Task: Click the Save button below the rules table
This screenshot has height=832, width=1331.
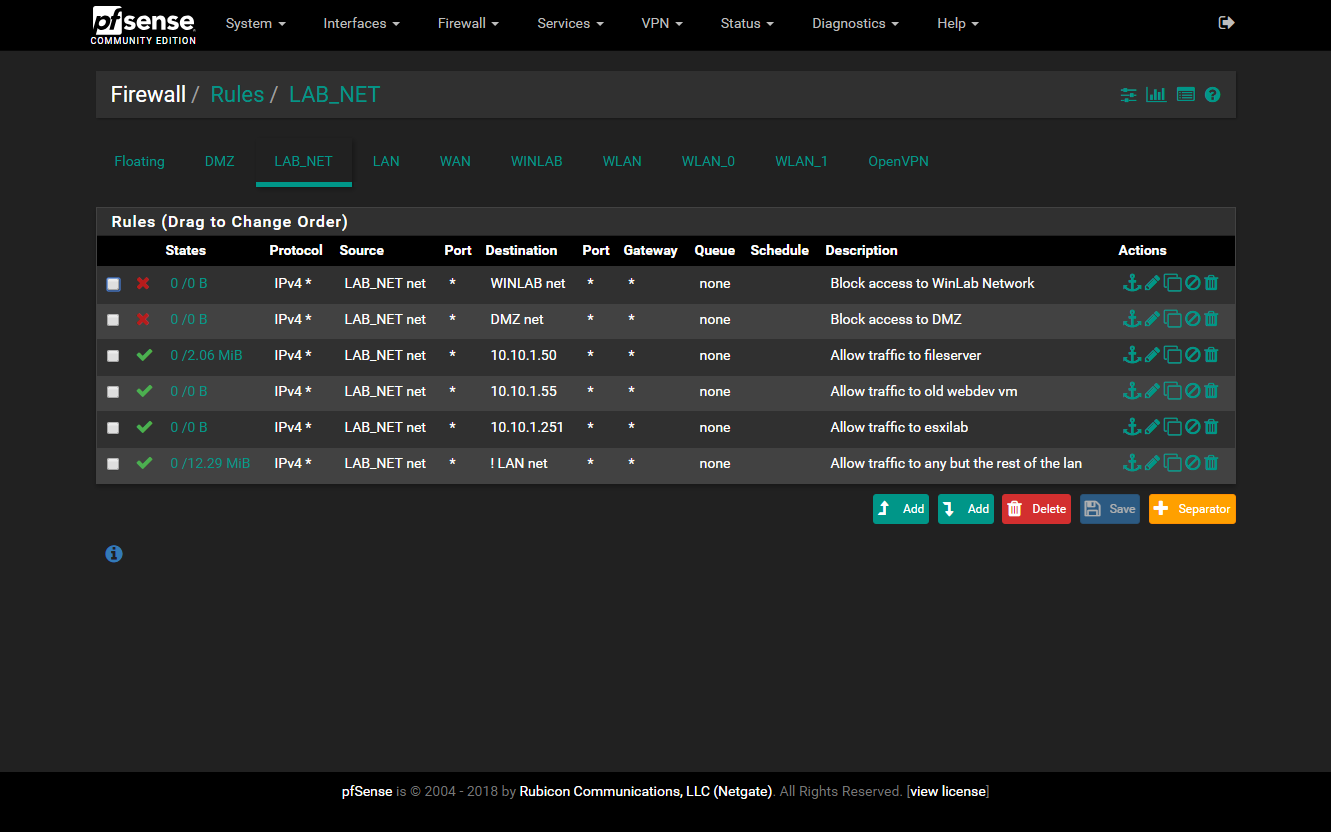Action: tap(1109, 509)
